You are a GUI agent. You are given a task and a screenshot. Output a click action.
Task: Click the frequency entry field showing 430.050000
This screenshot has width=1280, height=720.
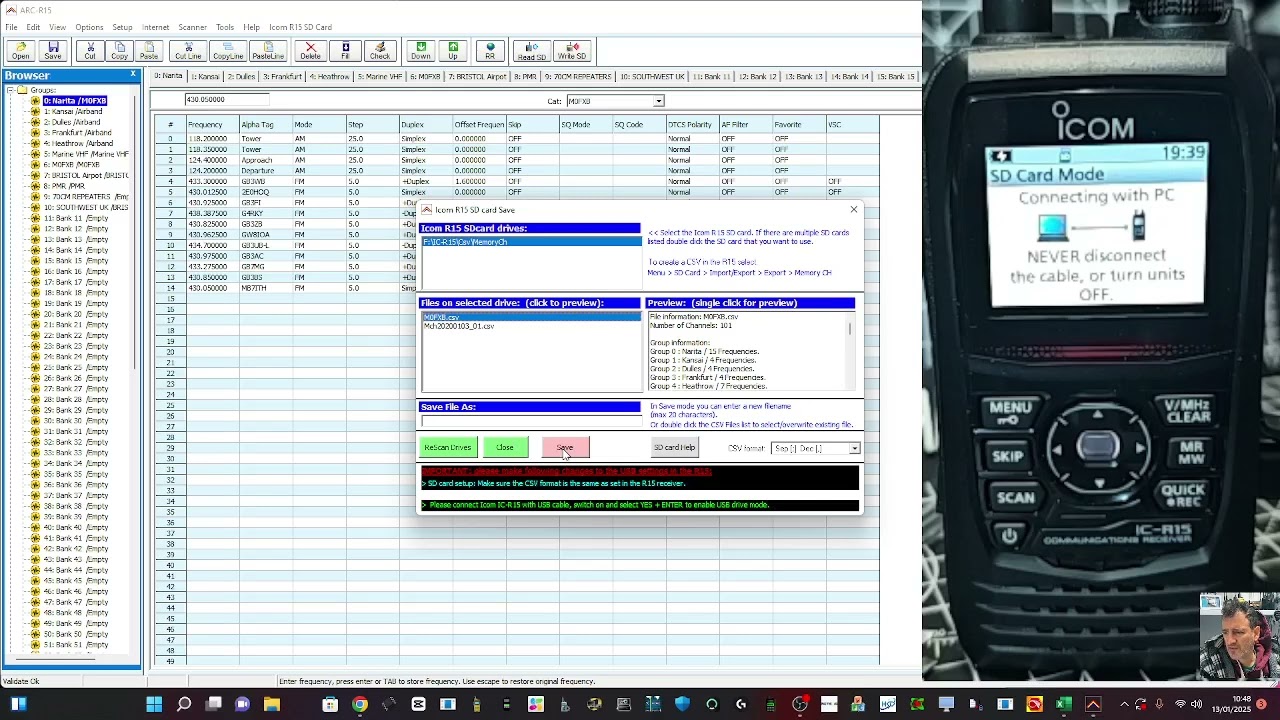[x=227, y=99]
